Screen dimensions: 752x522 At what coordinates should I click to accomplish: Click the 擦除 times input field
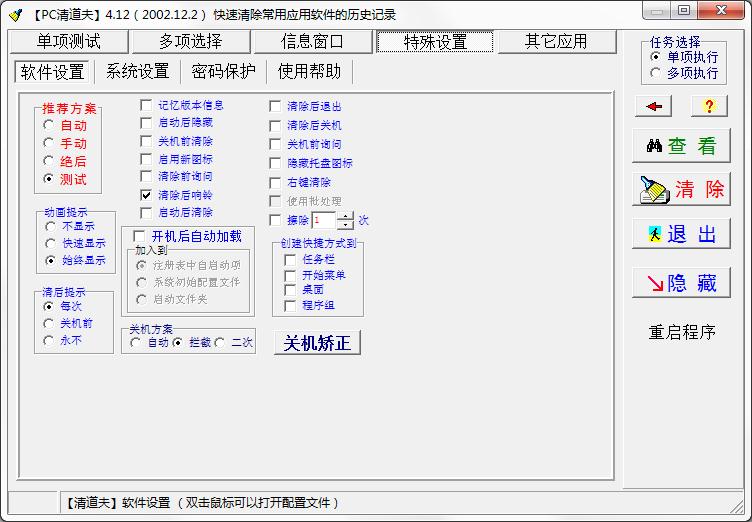323,220
